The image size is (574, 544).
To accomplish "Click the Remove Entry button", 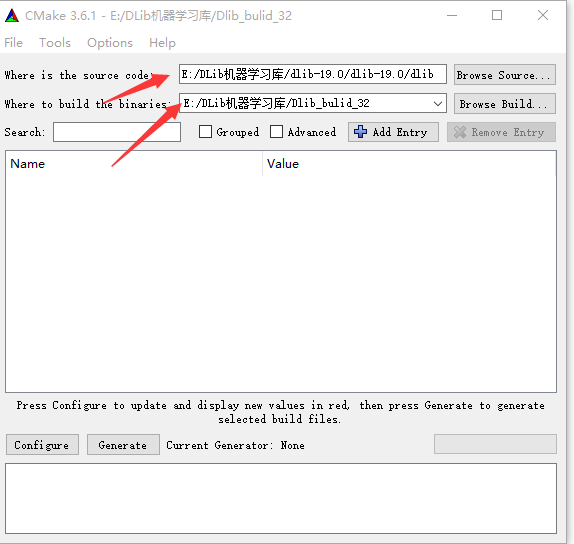I will (501, 132).
